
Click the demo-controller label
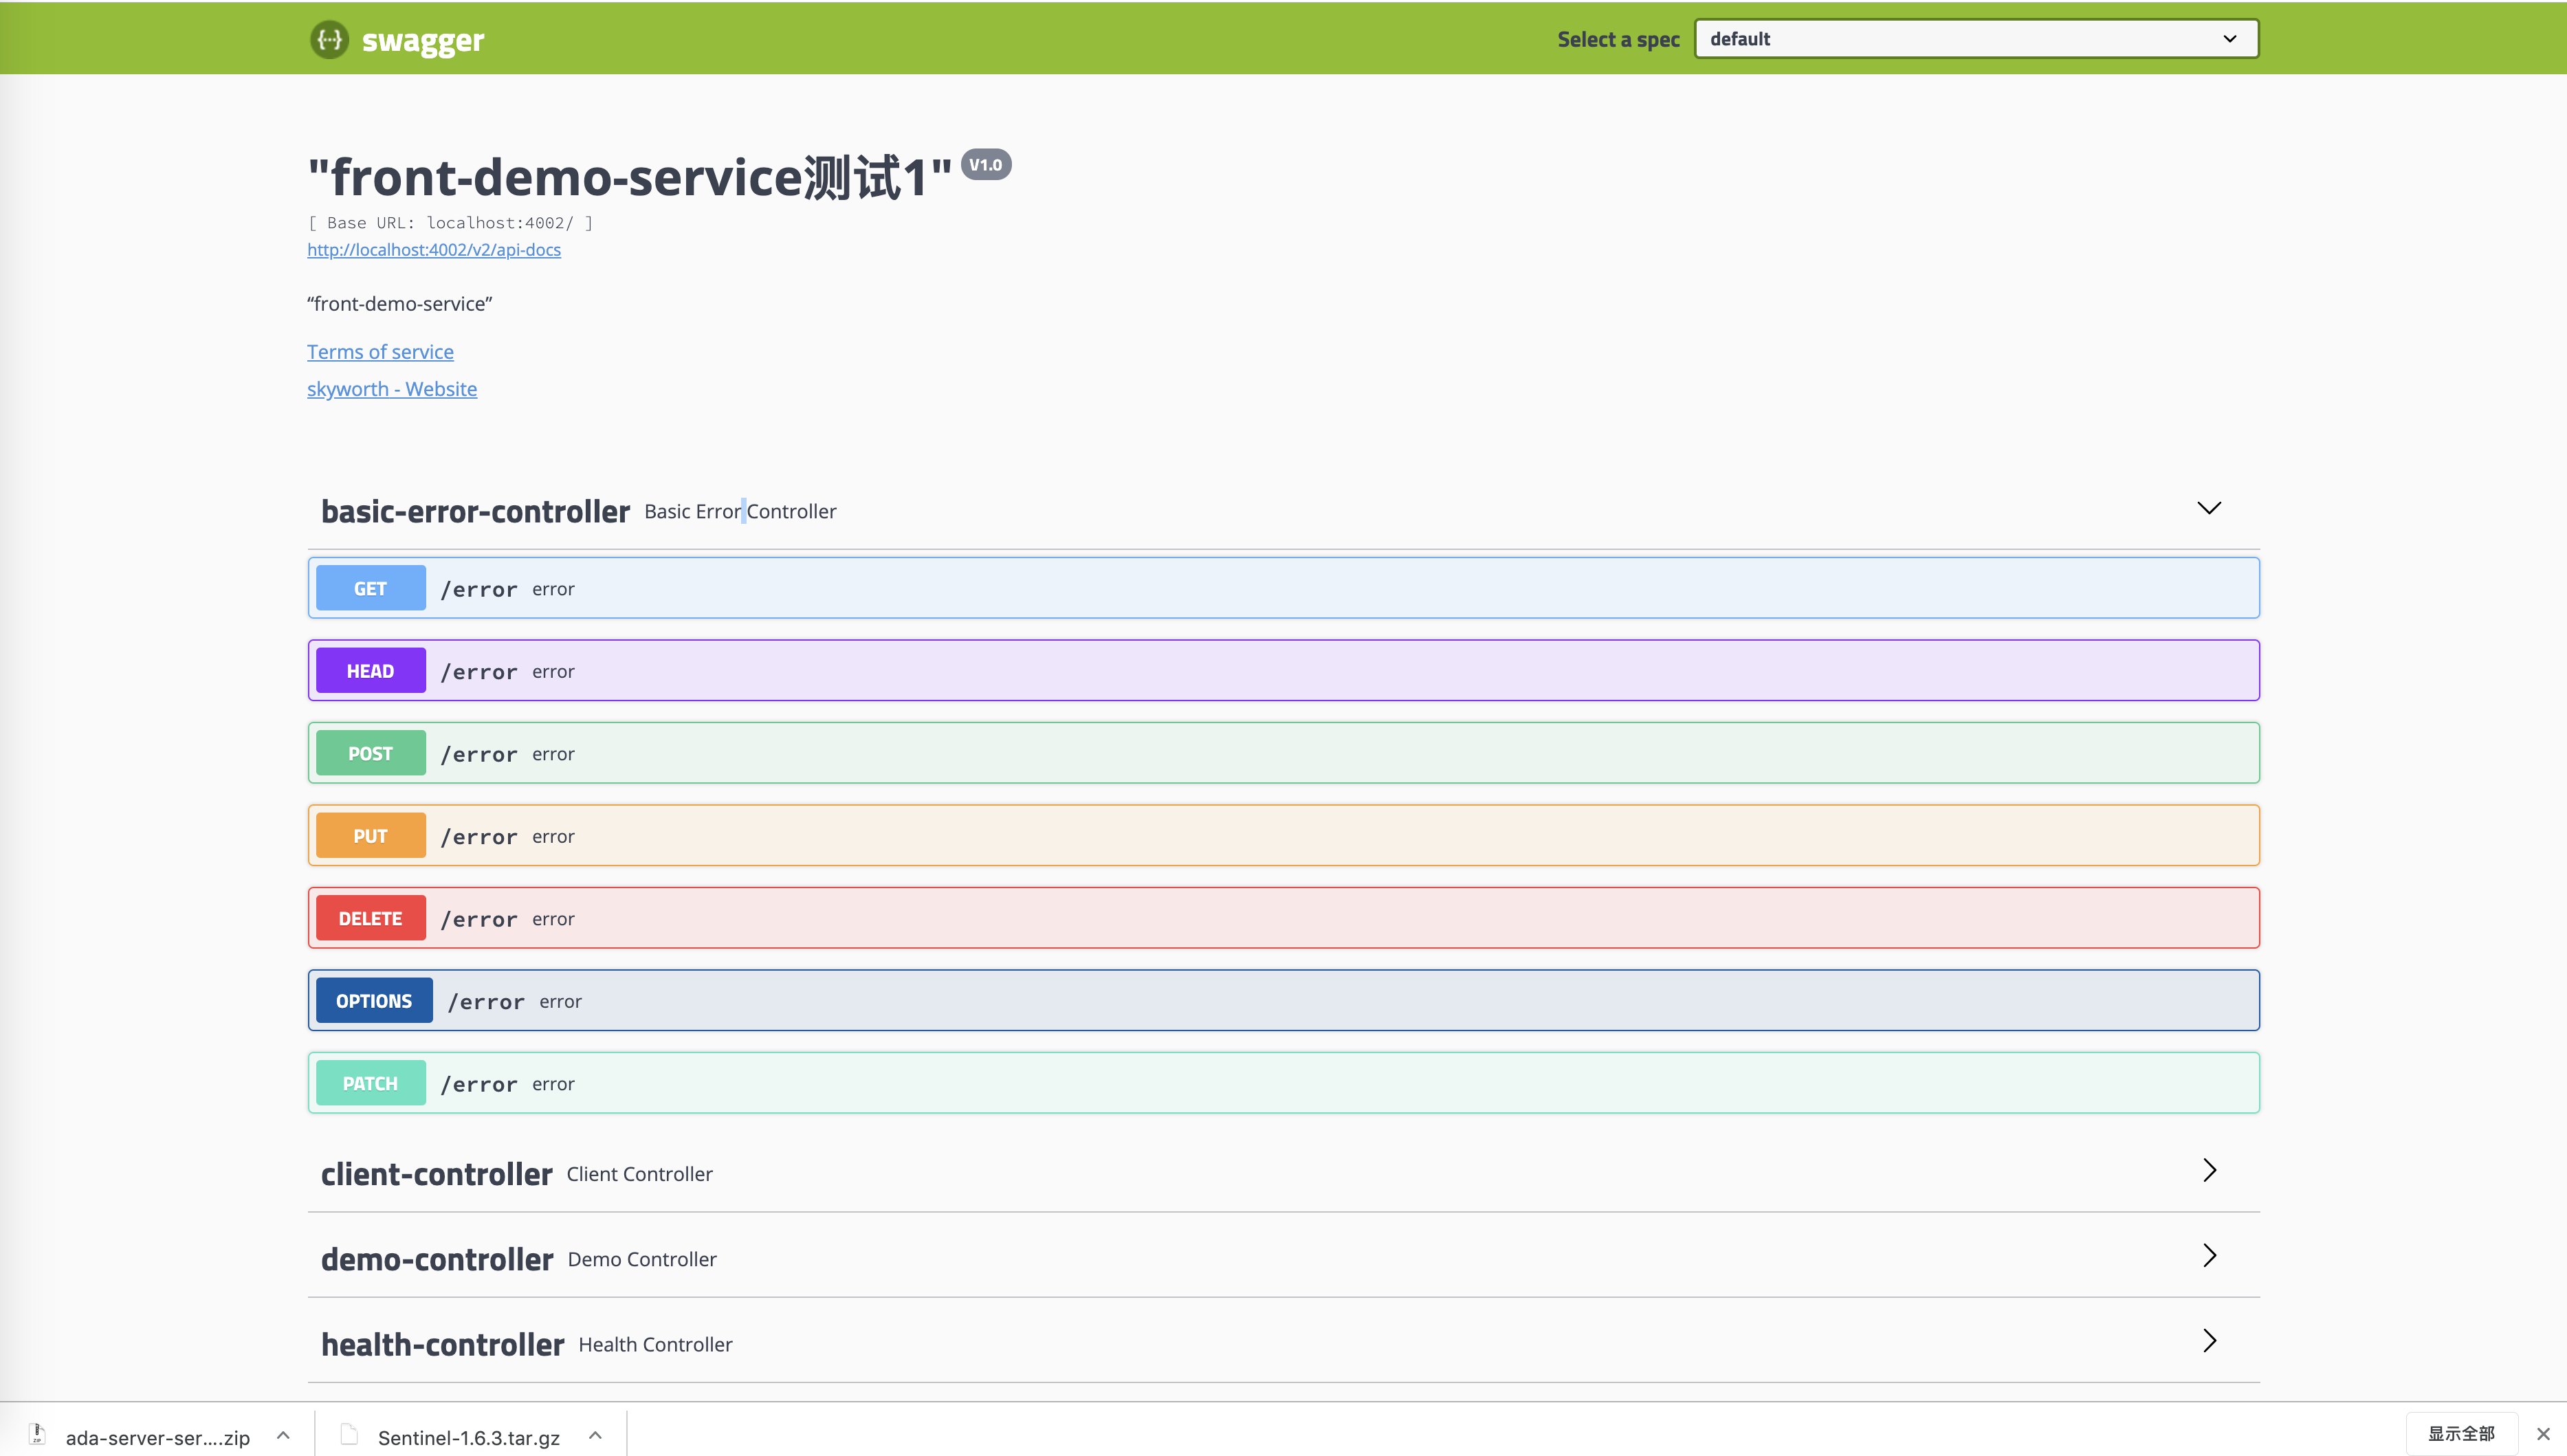[x=437, y=1259]
